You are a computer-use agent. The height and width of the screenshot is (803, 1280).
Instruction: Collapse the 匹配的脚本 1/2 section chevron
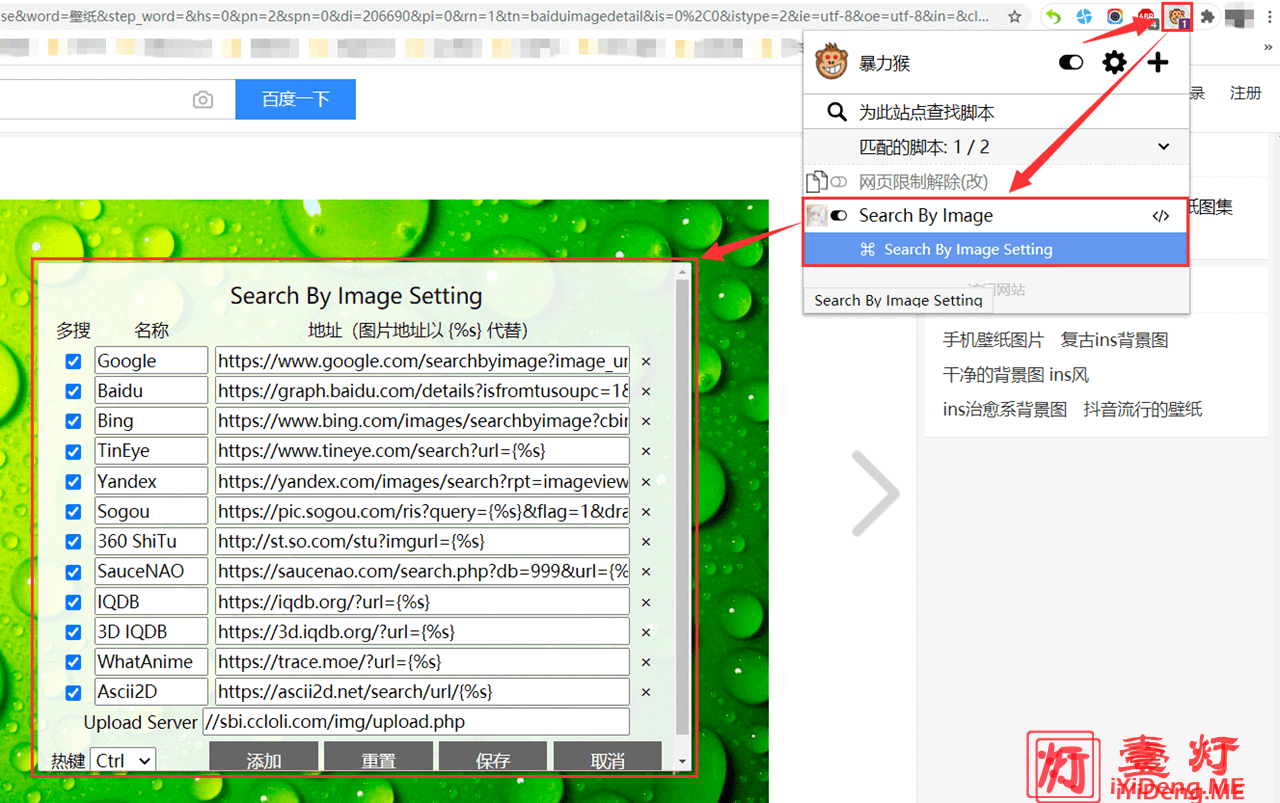click(1163, 147)
